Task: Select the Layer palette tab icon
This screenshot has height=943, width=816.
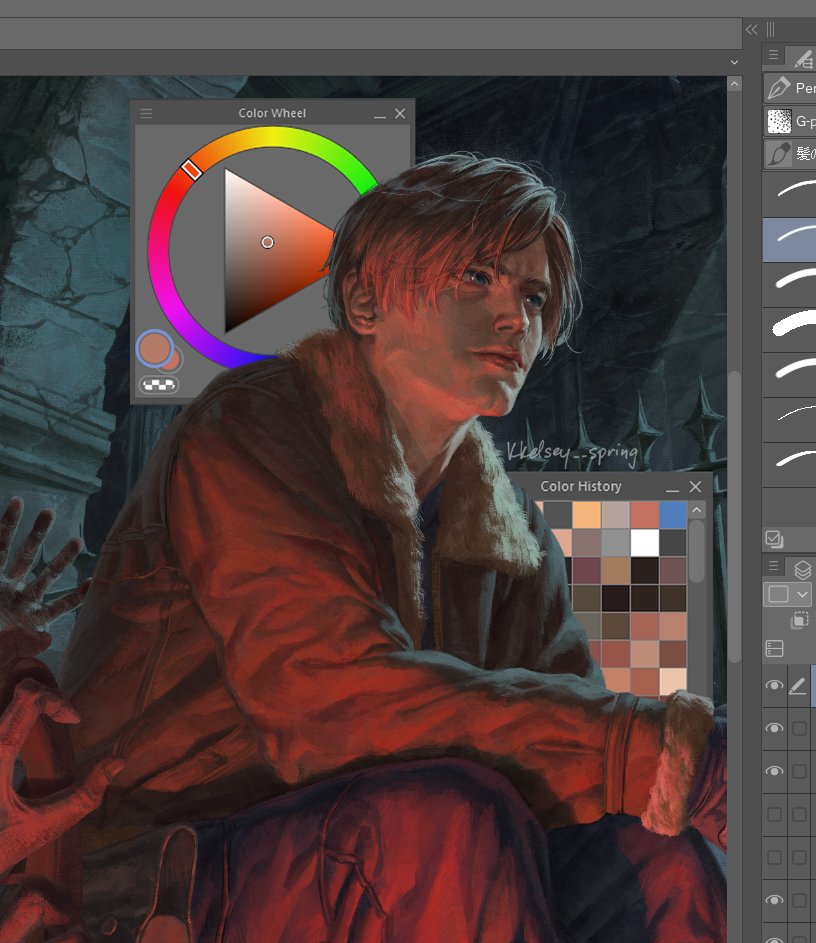Action: (802, 570)
